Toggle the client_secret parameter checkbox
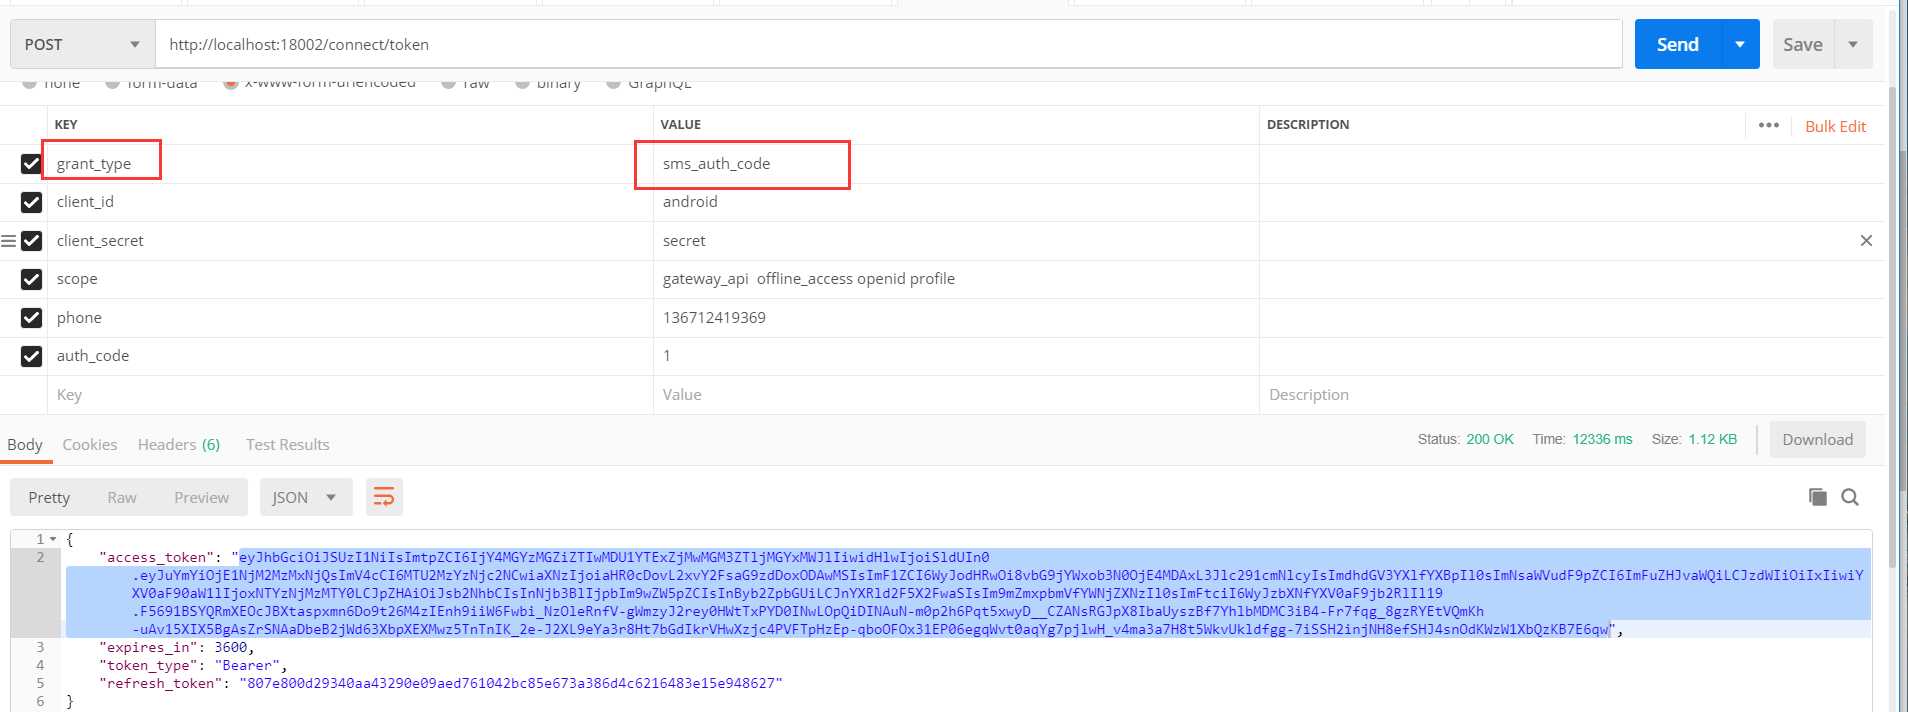The image size is (1908, 712). click(31, 241)
